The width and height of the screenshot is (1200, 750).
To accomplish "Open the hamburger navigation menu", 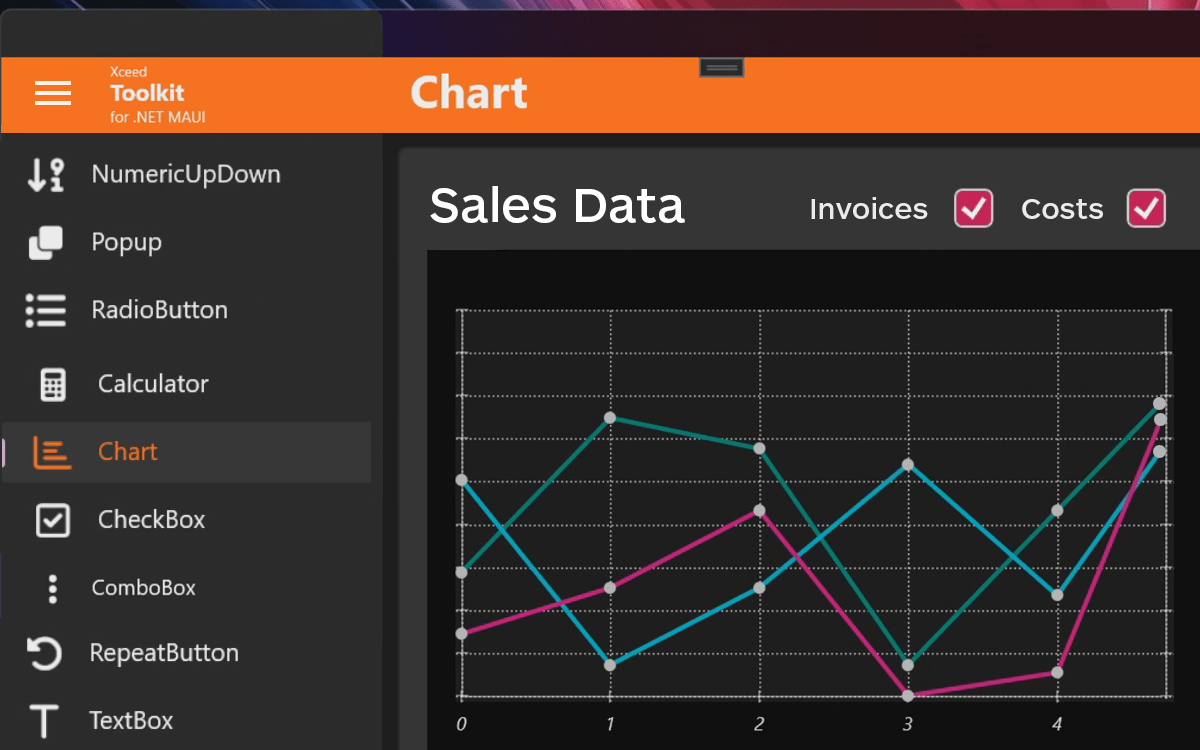I will point(53,94).
